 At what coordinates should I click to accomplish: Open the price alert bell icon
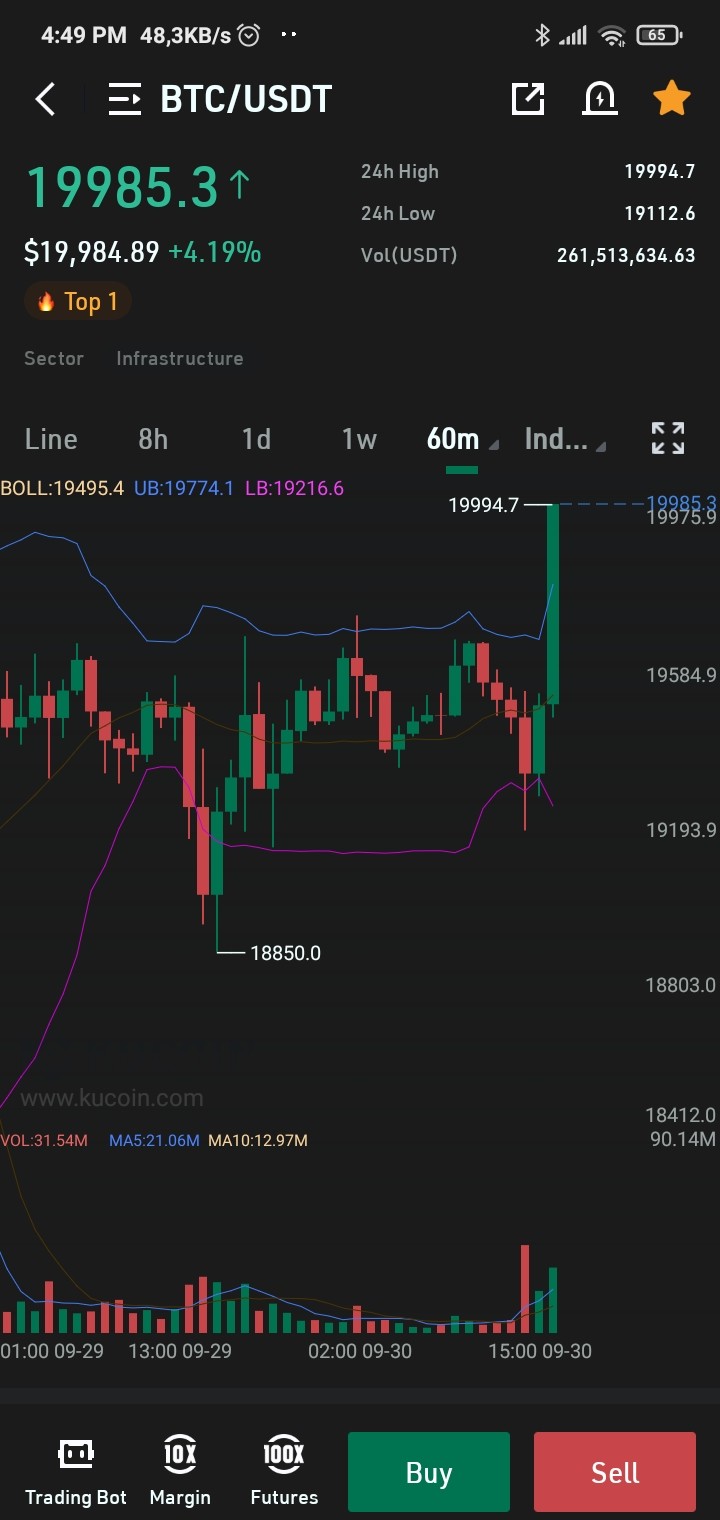coord(599,99)
